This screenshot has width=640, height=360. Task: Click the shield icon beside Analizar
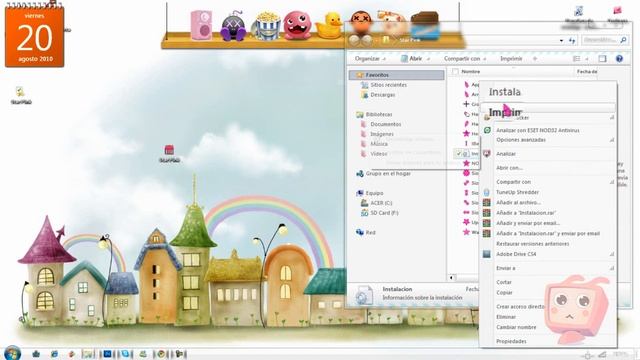tap(487, 154)
